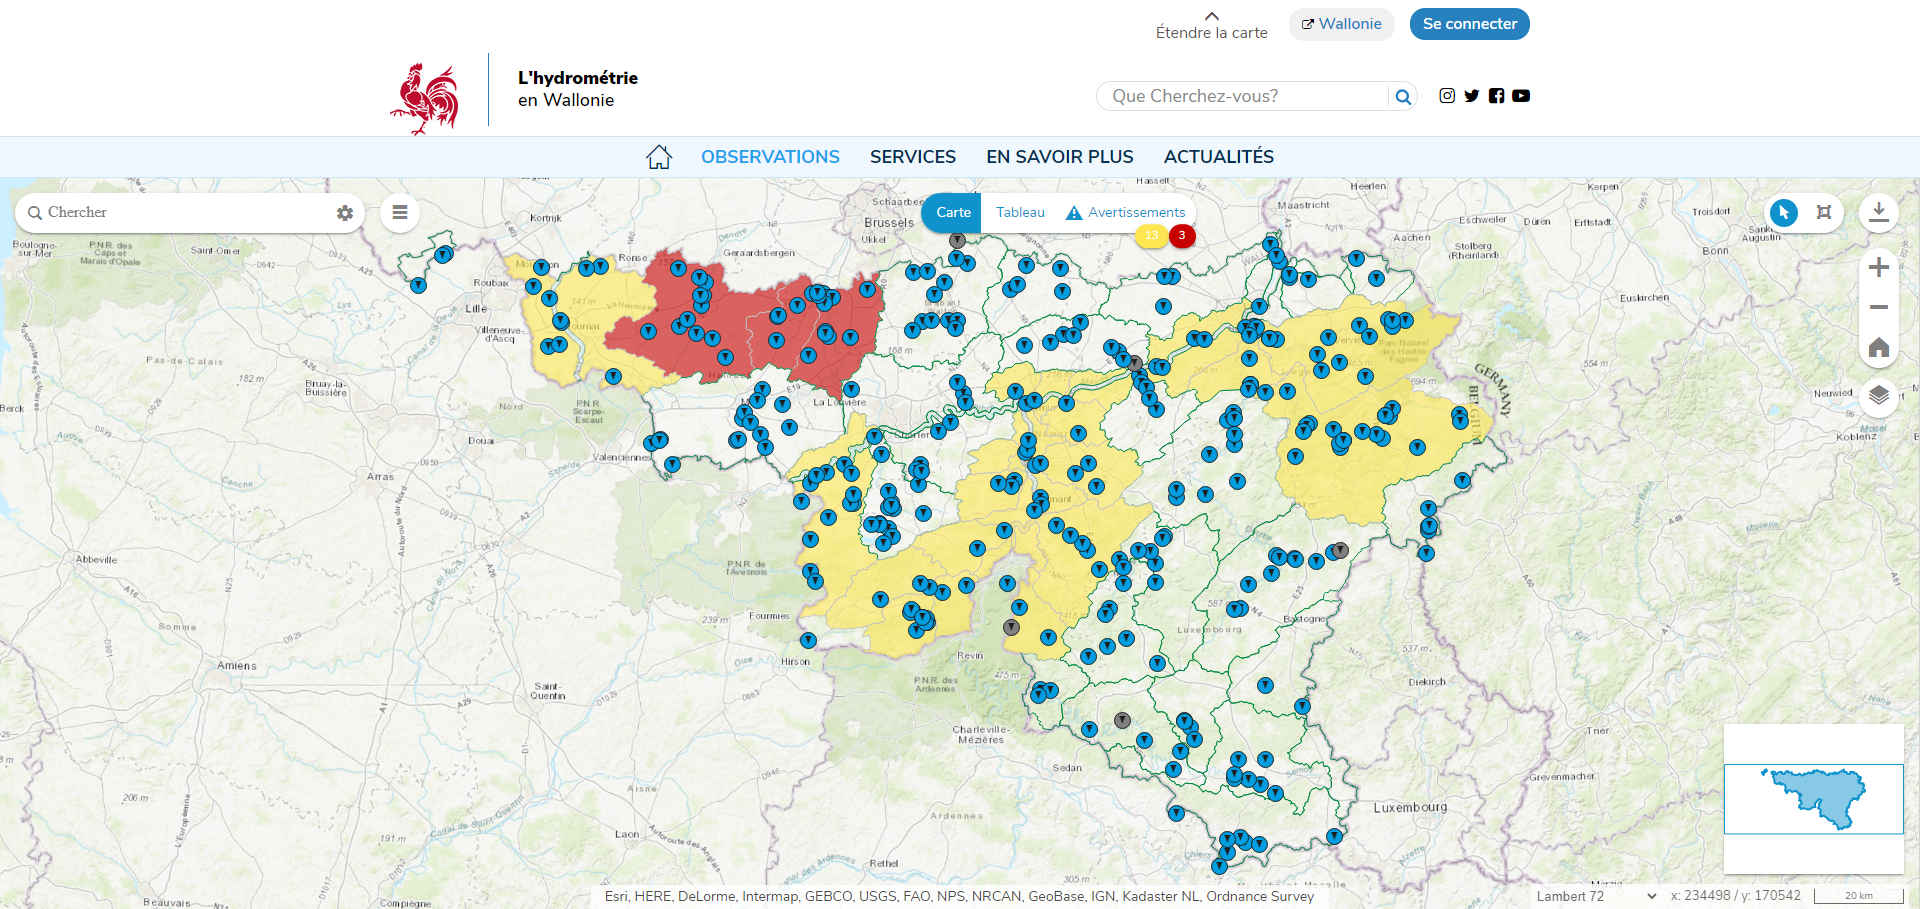Switch to Tableau view
Viewport: 1920px width, 909px height.
tap(1020, 212)
